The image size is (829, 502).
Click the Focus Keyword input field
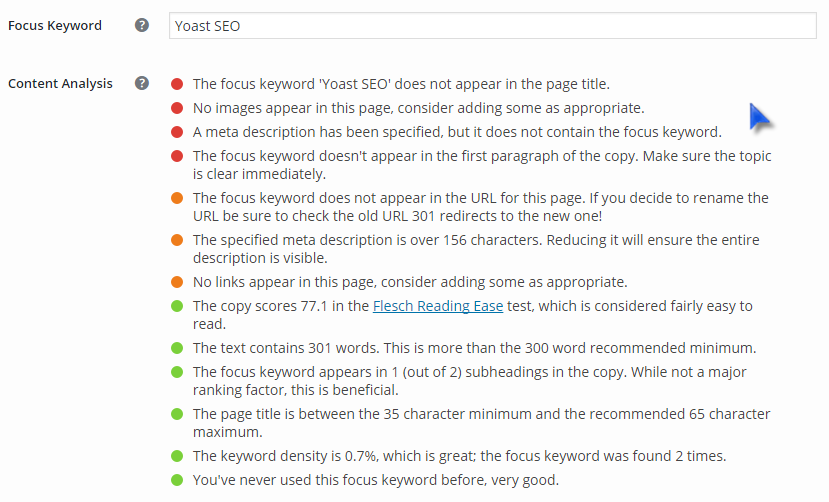coord(493,25)
